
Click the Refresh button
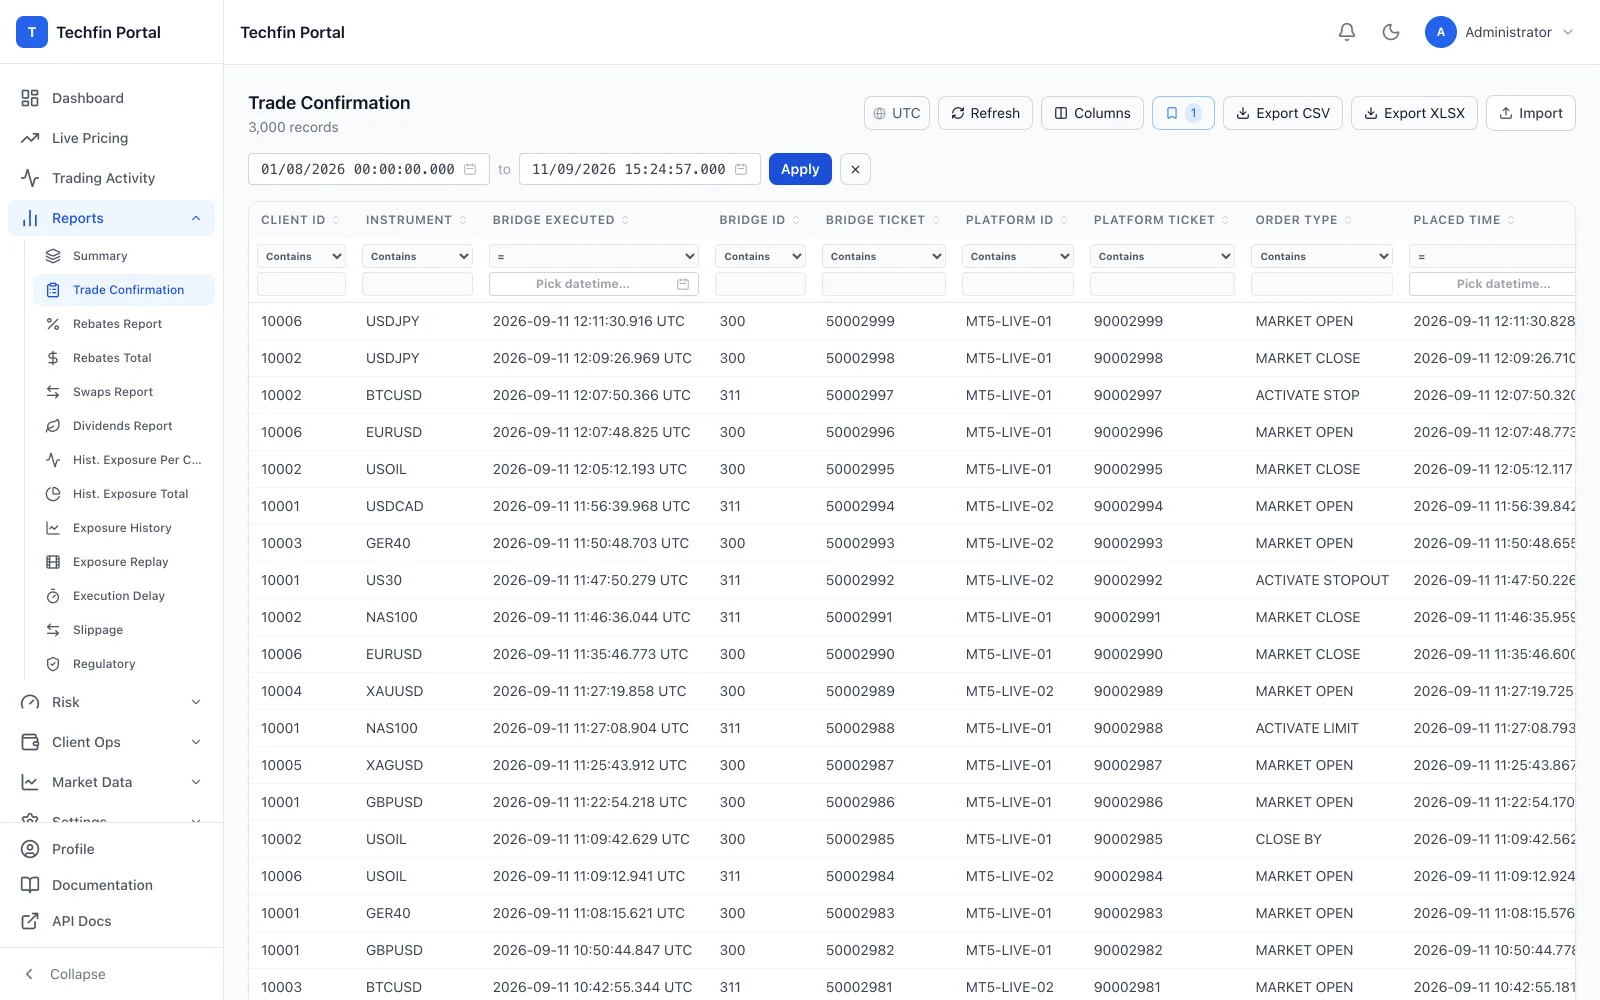pyautogui.click(x=985, y=113)
